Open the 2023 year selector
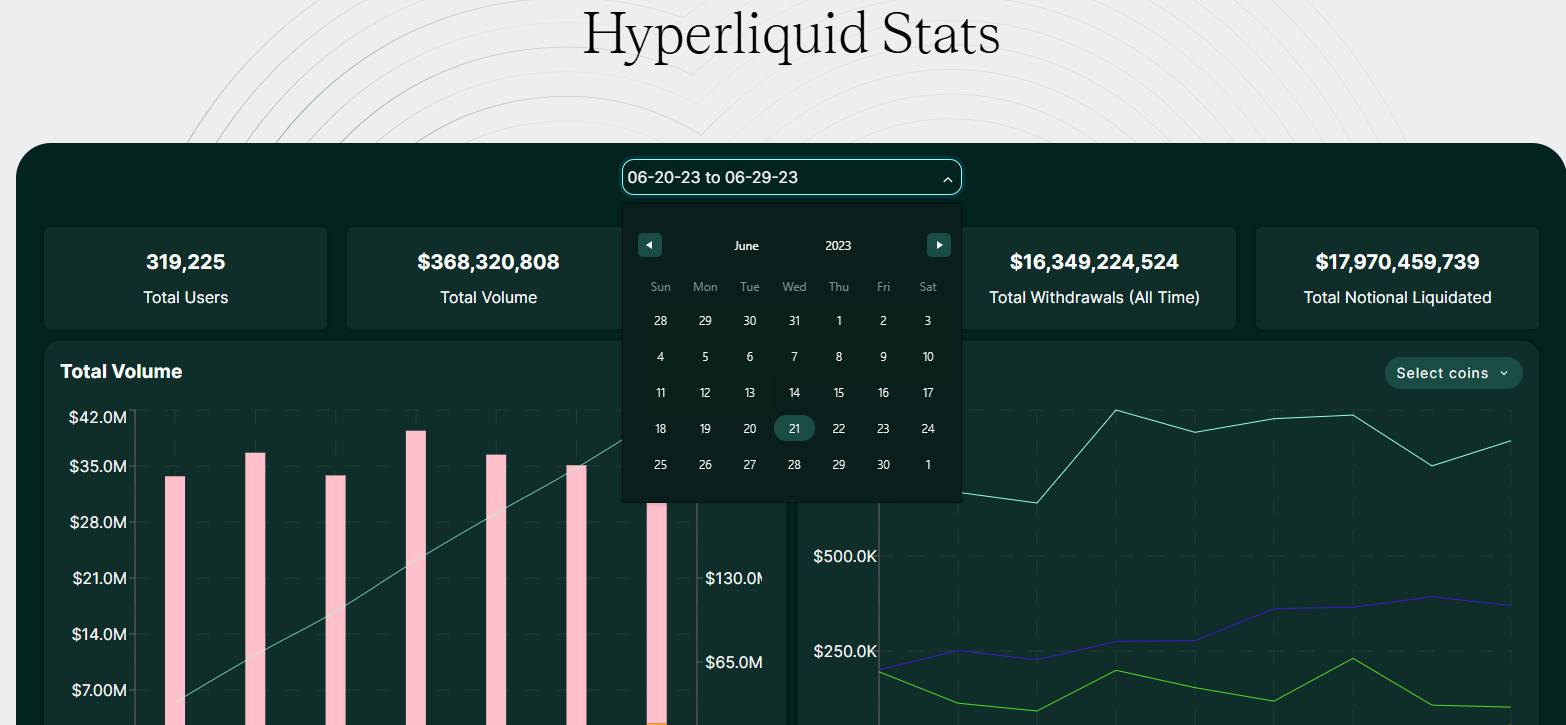 pyautogui.click(x=838, y=246)
